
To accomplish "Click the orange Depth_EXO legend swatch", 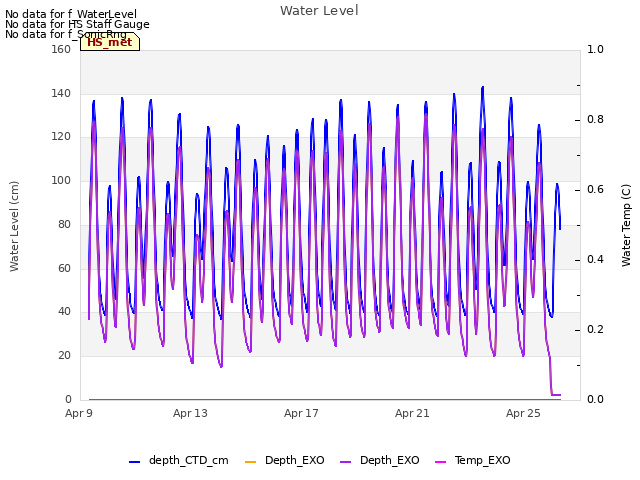I will coord(250,462).
